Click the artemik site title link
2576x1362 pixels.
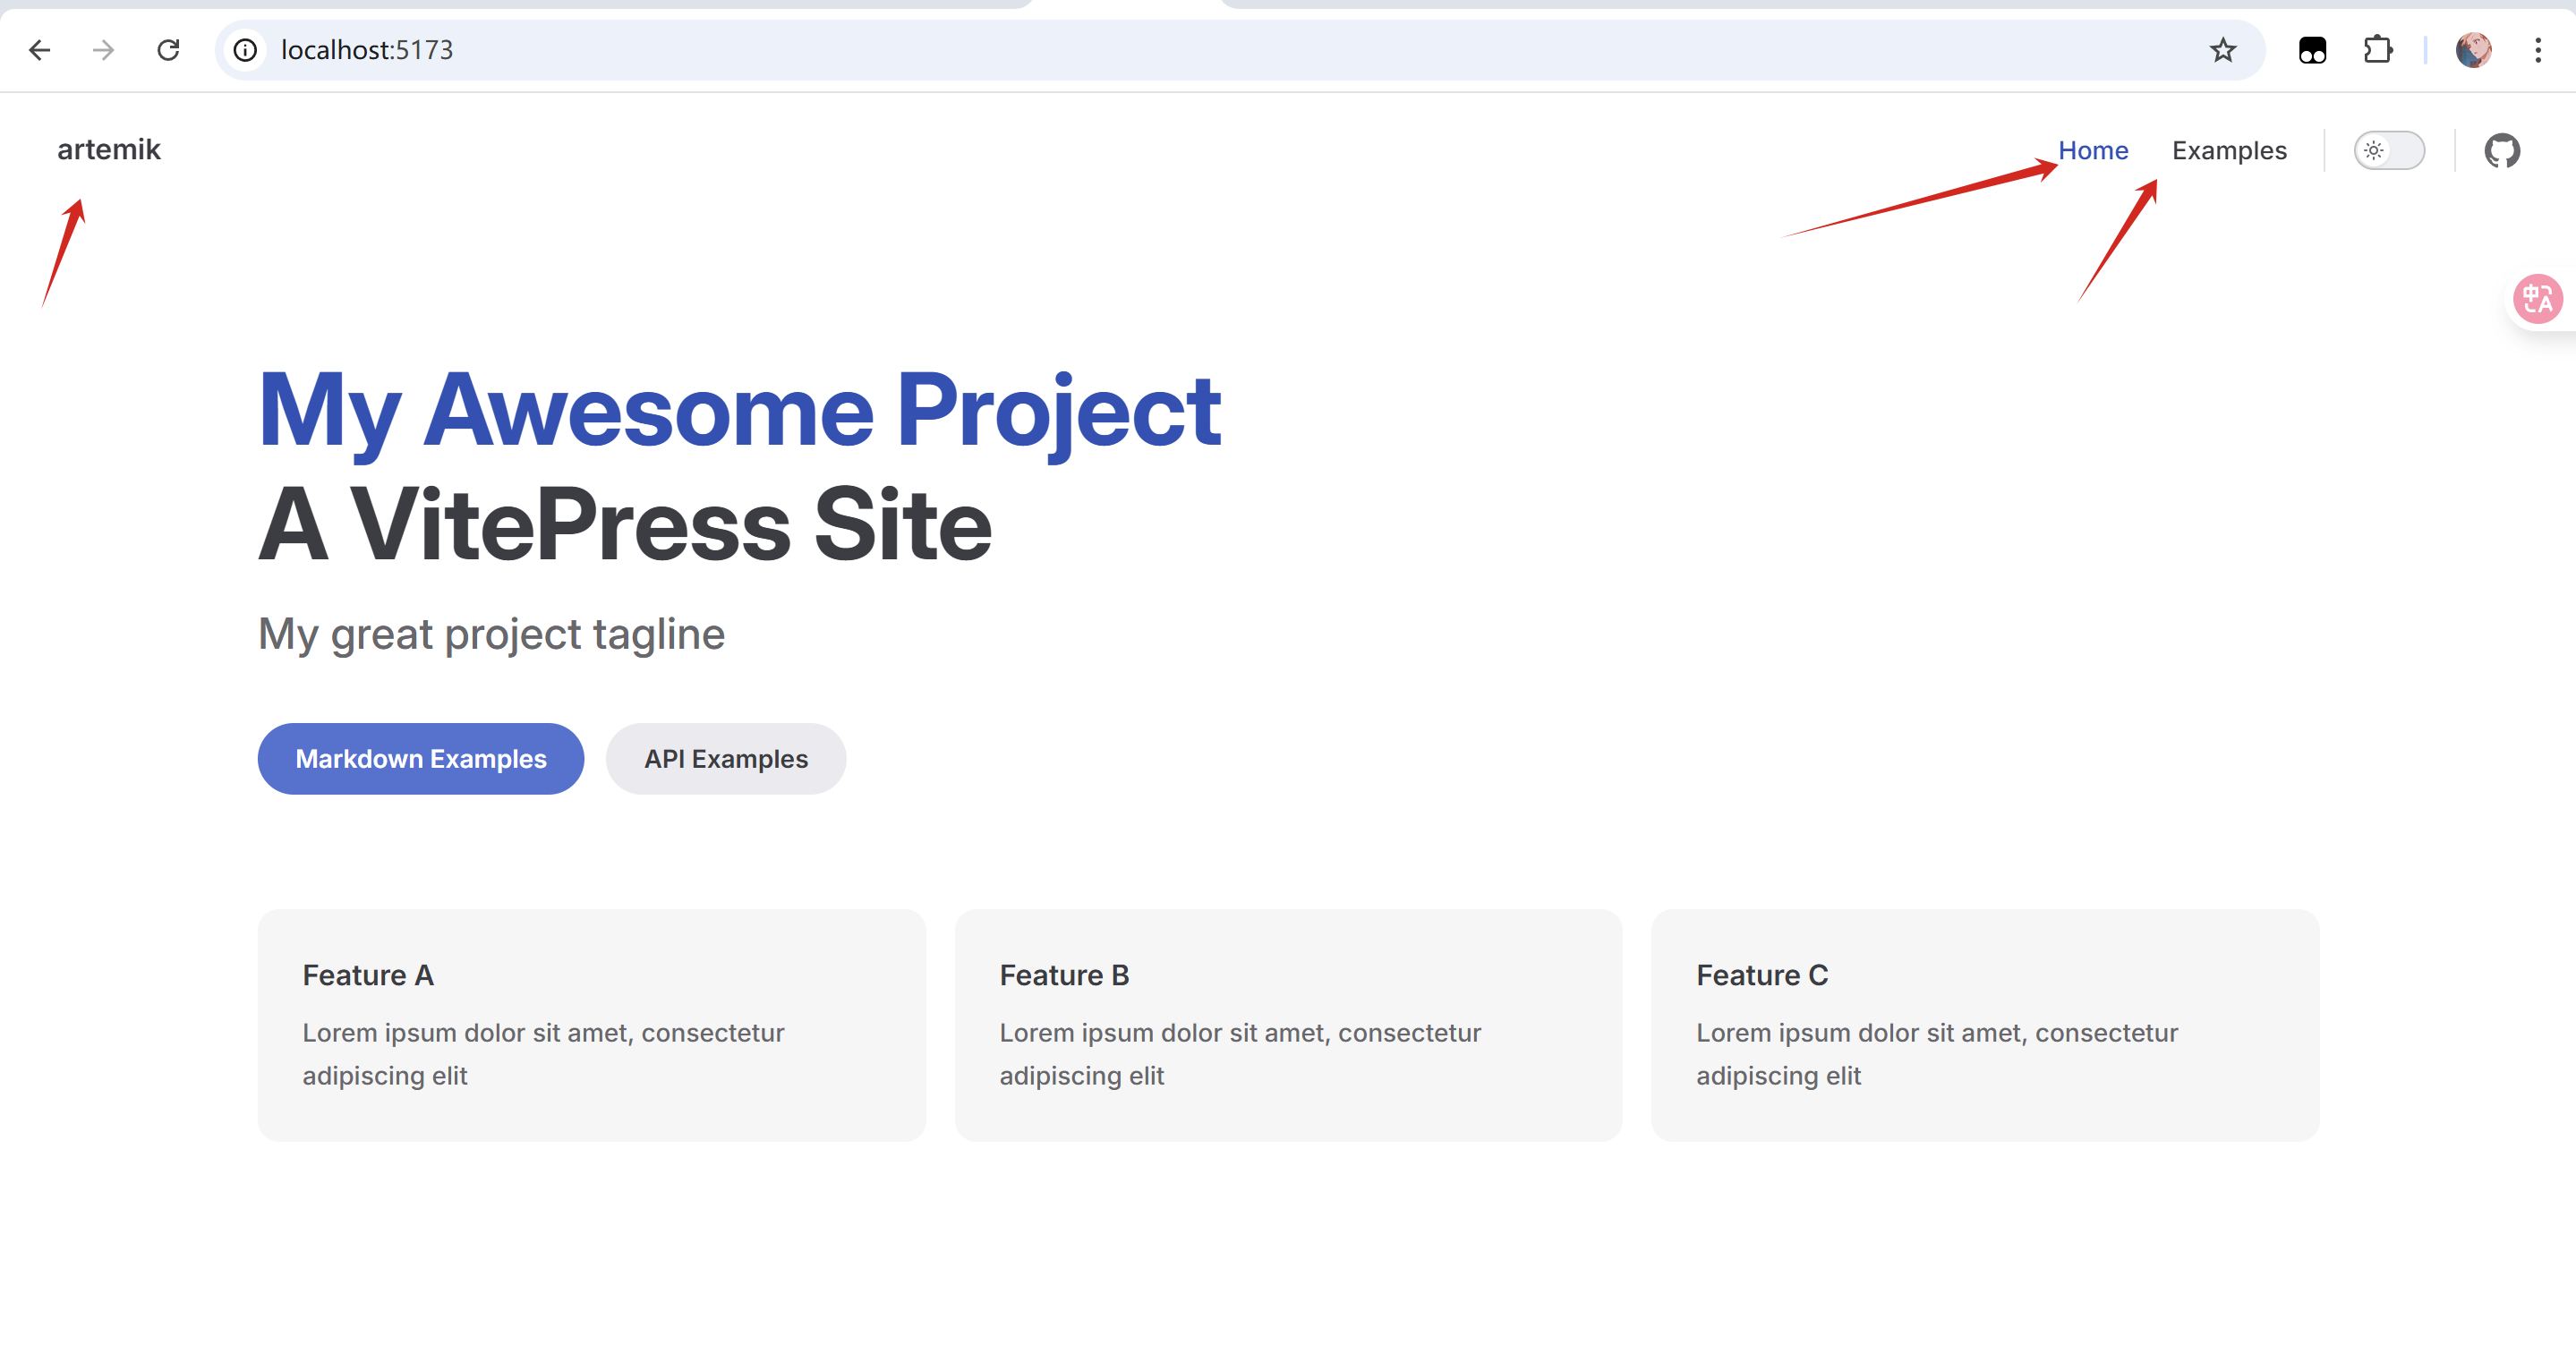(109, 150)
